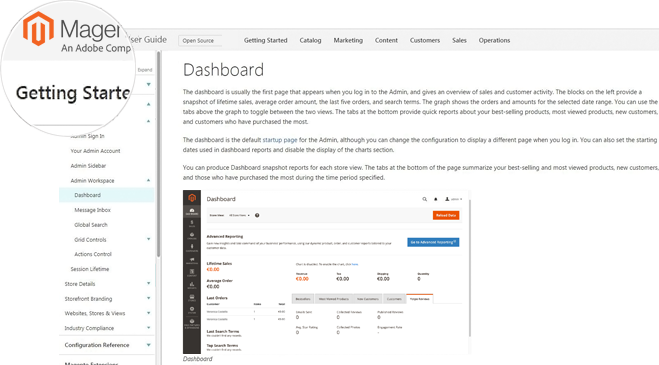Open Your Admin Account in sidebar
This screenshot has height=365, width=659.
point(95,151)
